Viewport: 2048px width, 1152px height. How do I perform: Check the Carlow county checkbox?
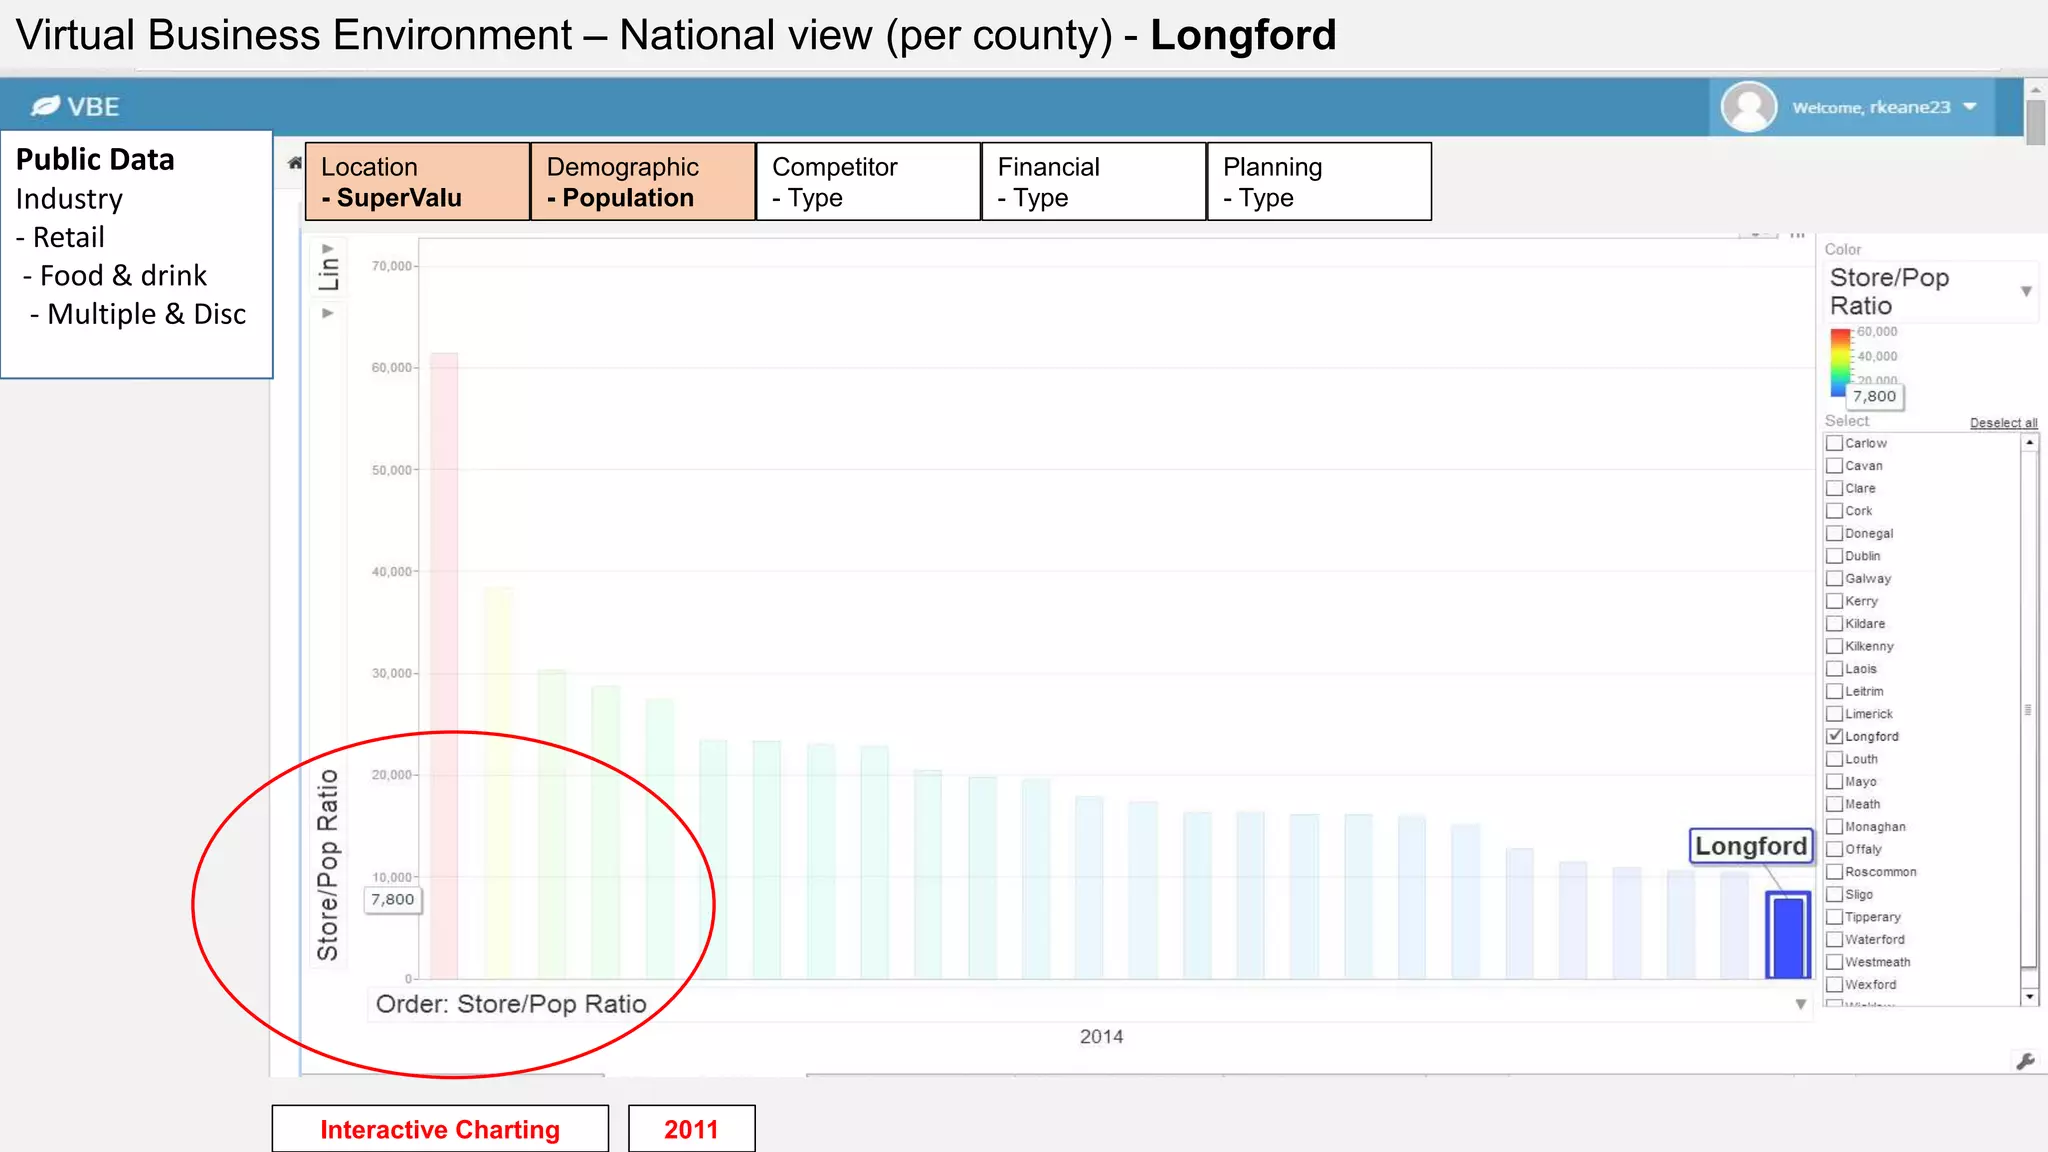pos(1834,443)
